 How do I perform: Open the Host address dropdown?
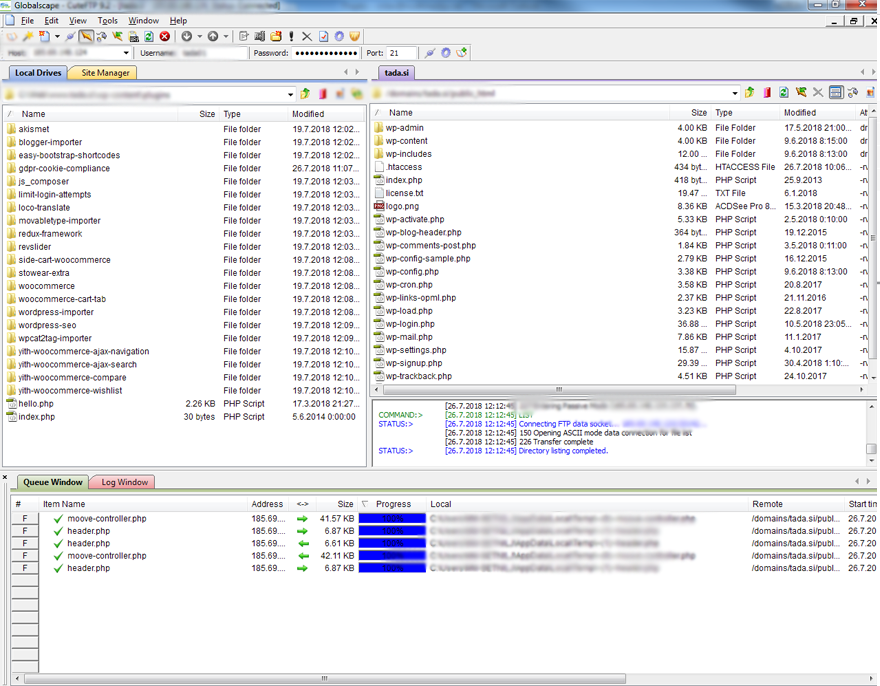click(x=125, y=53)
